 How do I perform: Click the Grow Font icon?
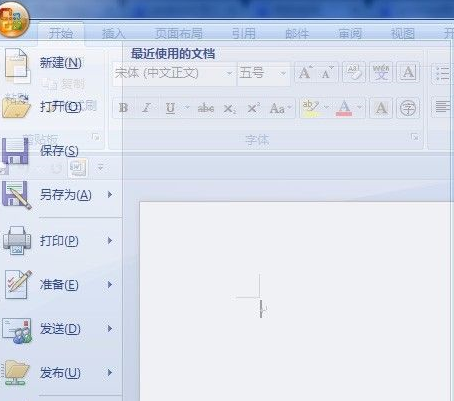click(x=305, y=72)
